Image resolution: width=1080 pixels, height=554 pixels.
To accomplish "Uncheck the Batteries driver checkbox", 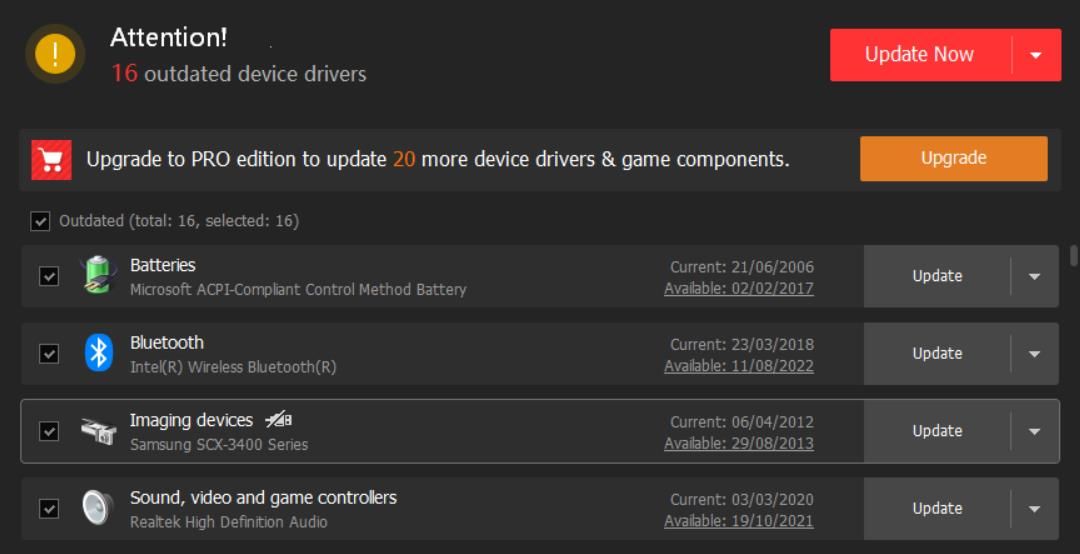I will (x=49, y=276).
